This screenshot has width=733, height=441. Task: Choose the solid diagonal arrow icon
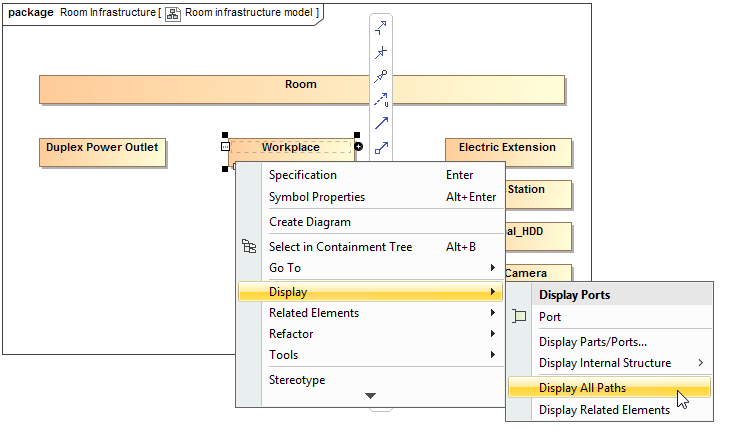[381, 124]
